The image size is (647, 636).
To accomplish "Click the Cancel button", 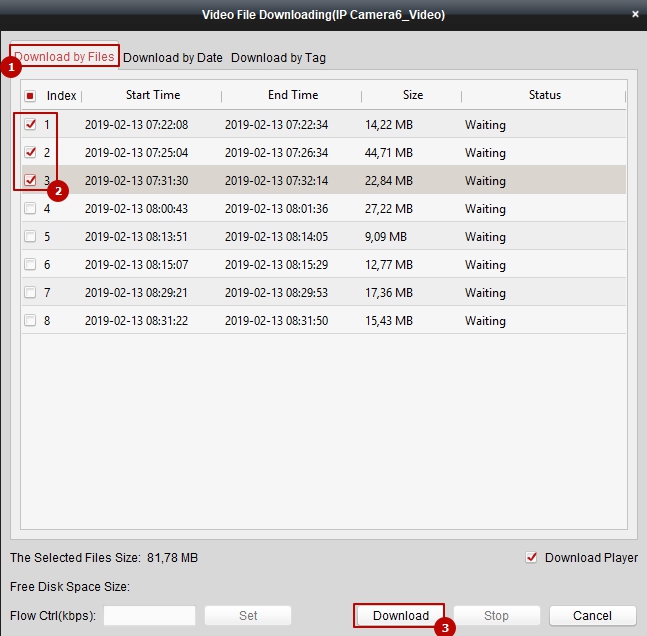I will coord(592,616).
